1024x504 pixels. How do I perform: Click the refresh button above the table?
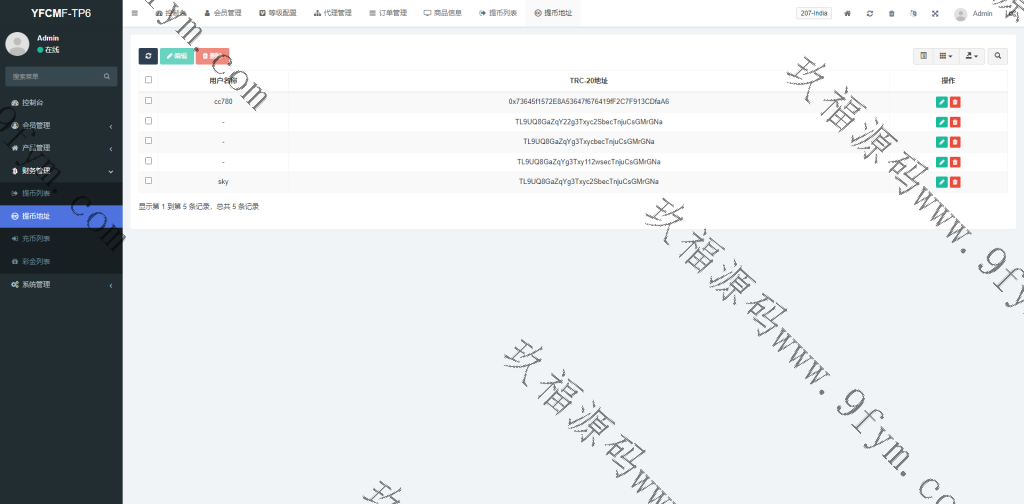point(148,57)
